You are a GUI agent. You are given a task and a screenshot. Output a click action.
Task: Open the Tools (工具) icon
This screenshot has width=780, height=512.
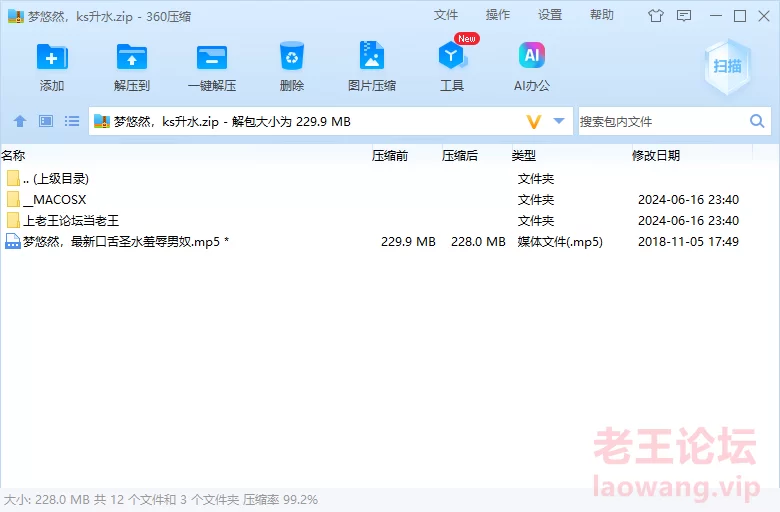click(452, 55)
